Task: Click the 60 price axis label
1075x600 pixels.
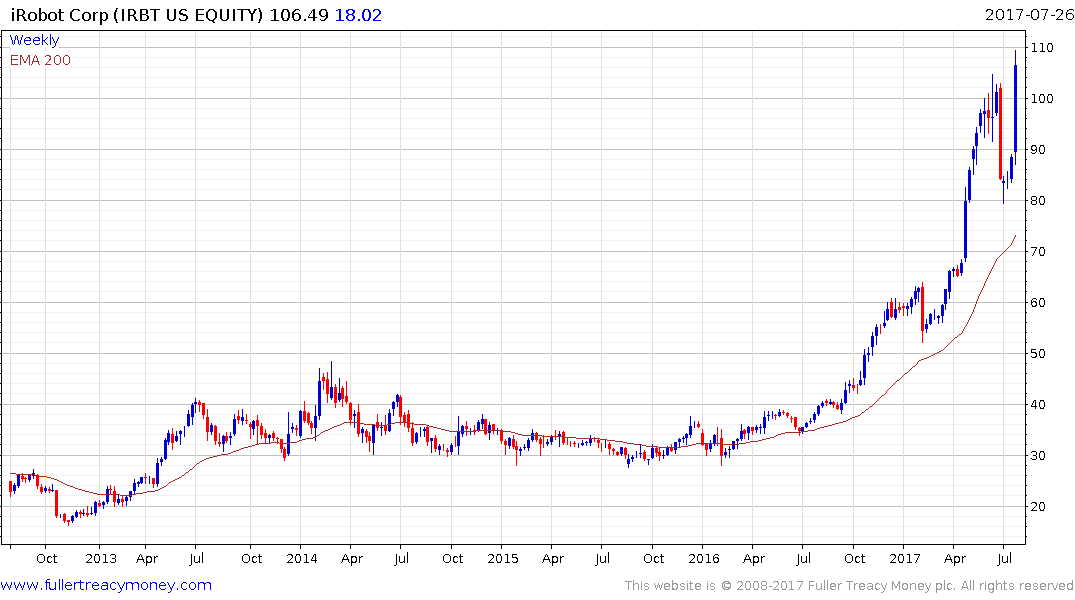Action: click(1038, 302)
